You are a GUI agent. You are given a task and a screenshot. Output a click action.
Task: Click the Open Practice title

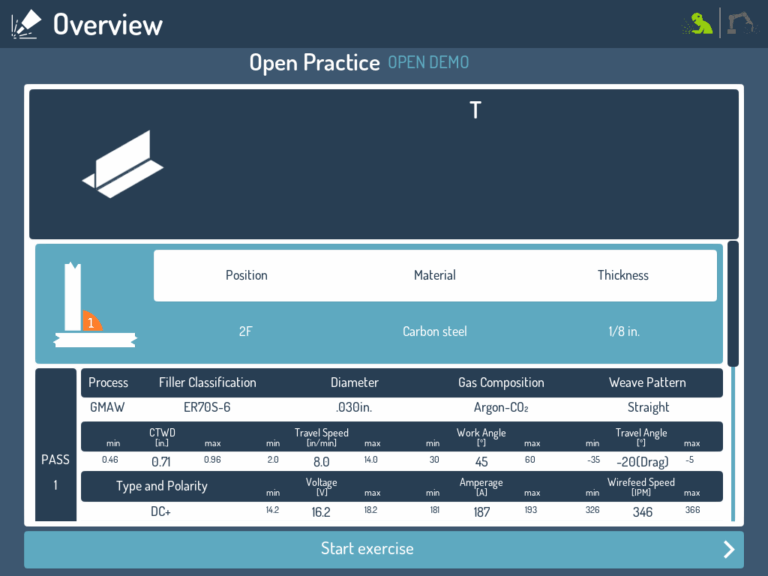(x=314, y=63)
